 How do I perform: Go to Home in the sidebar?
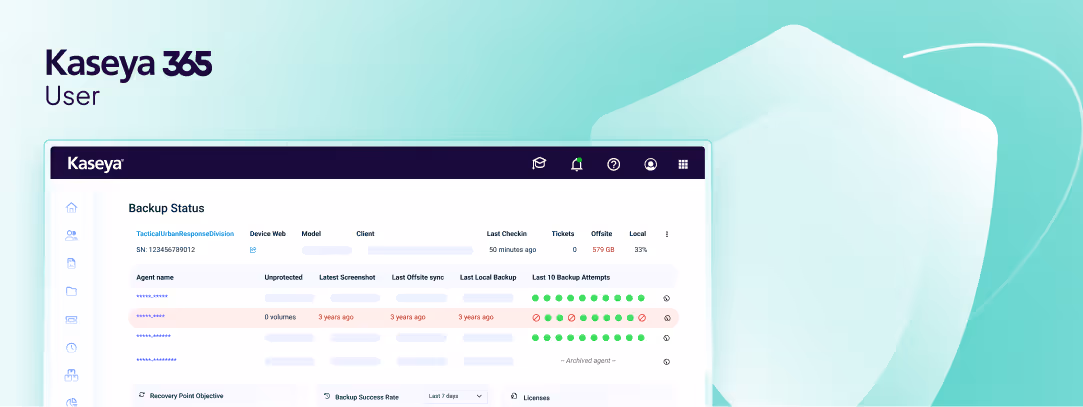tap(71, 207)
